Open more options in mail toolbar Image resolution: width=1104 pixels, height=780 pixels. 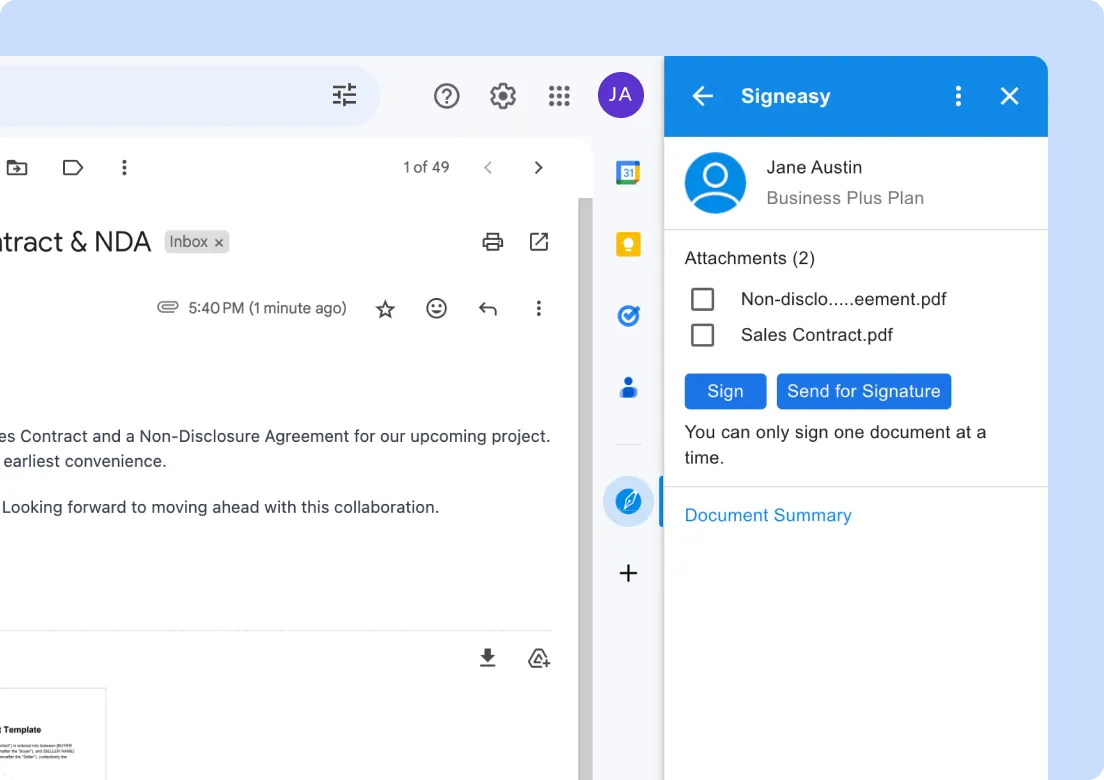tap(124, 168)
